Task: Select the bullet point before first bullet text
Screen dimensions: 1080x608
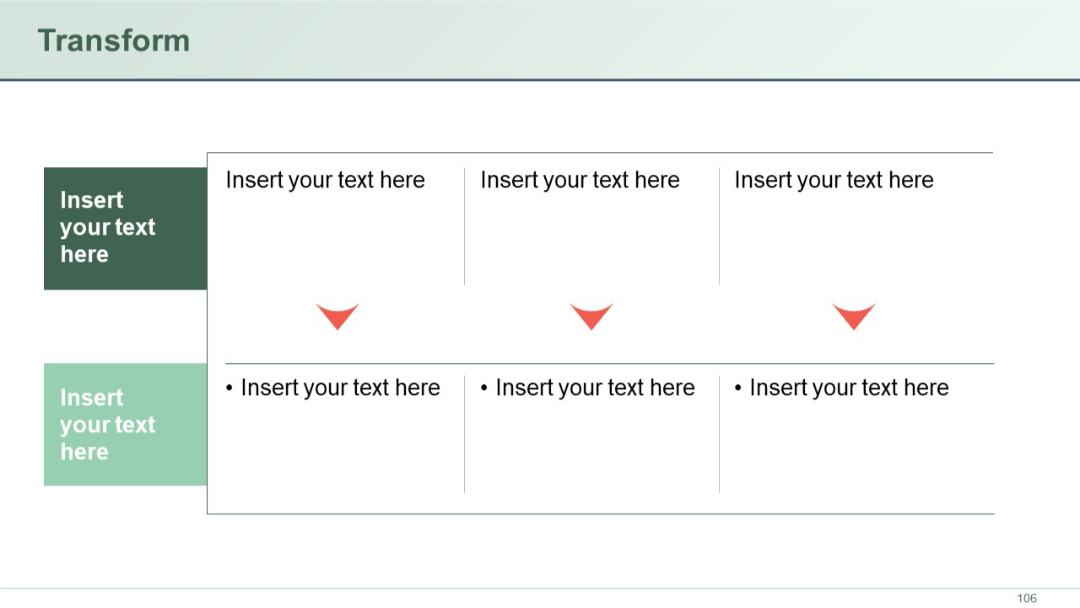Action: tap(232, 387)
